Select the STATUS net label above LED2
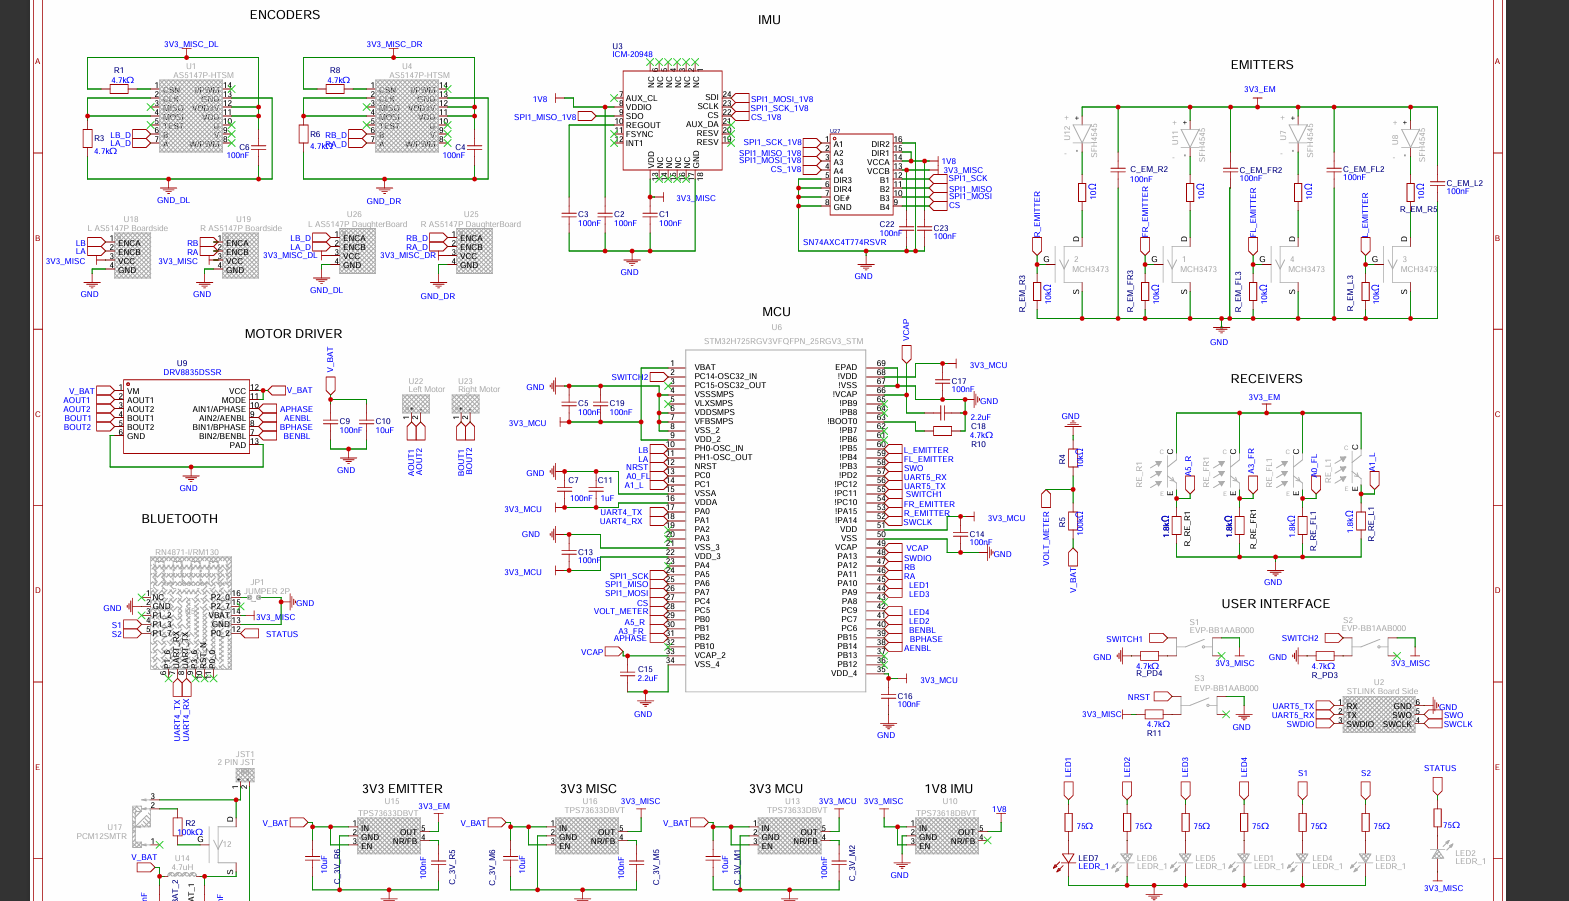This screenshot has width=1569, height=901. (x=1440, y=769)
